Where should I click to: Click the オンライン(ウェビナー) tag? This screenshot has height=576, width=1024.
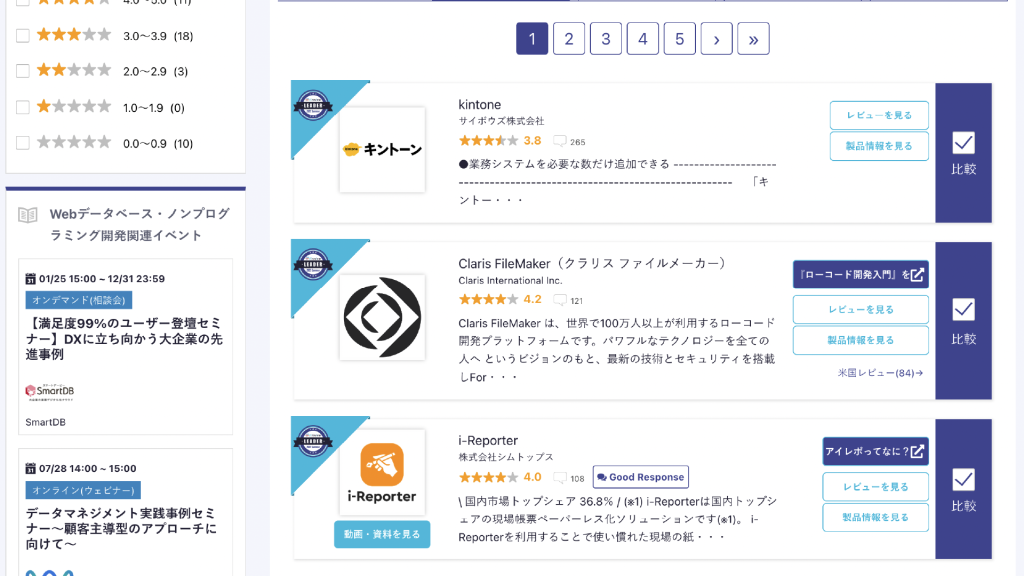click(x=83, y=490)
